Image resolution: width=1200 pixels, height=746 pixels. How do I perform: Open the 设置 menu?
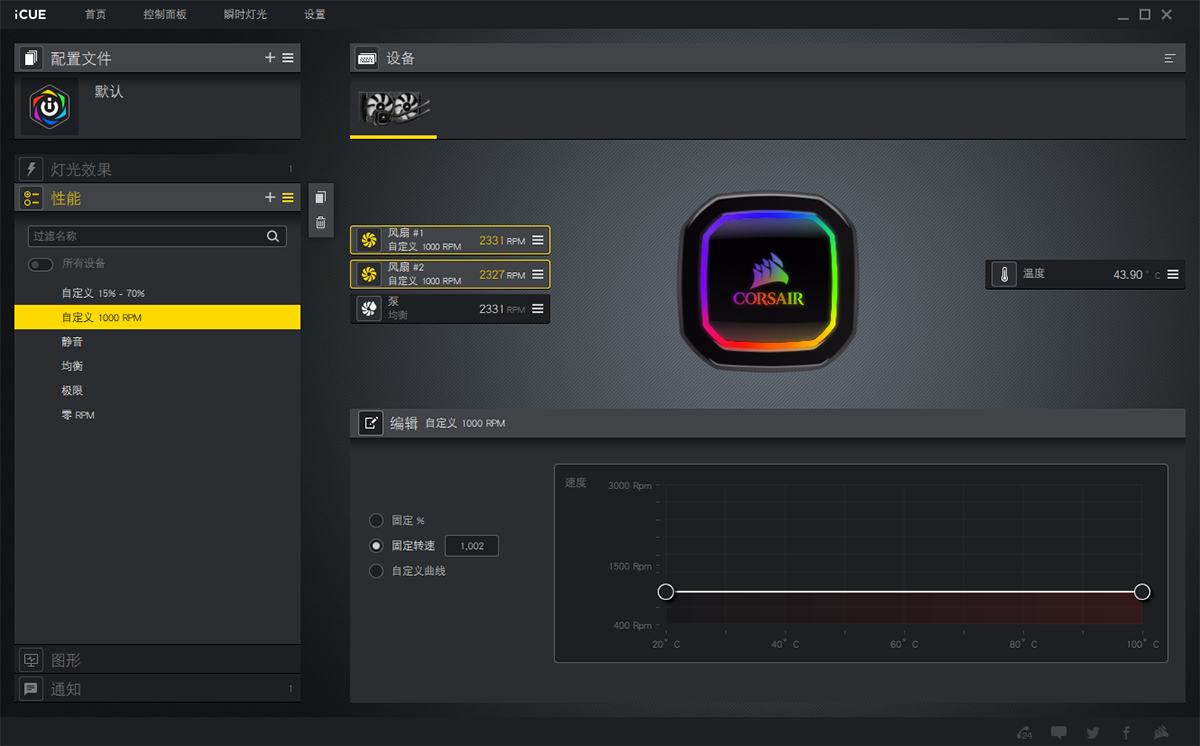tap(315, 15)
